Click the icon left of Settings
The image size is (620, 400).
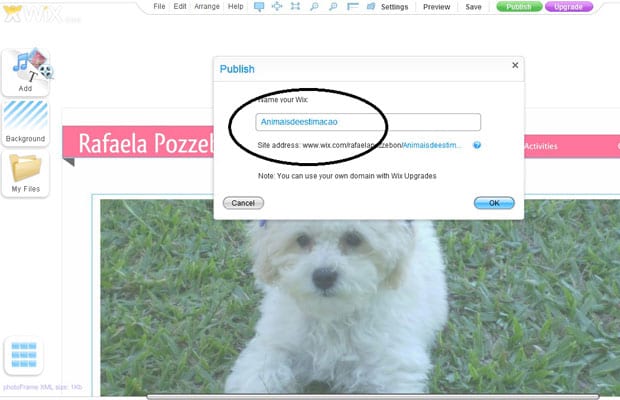coord(371,6)
